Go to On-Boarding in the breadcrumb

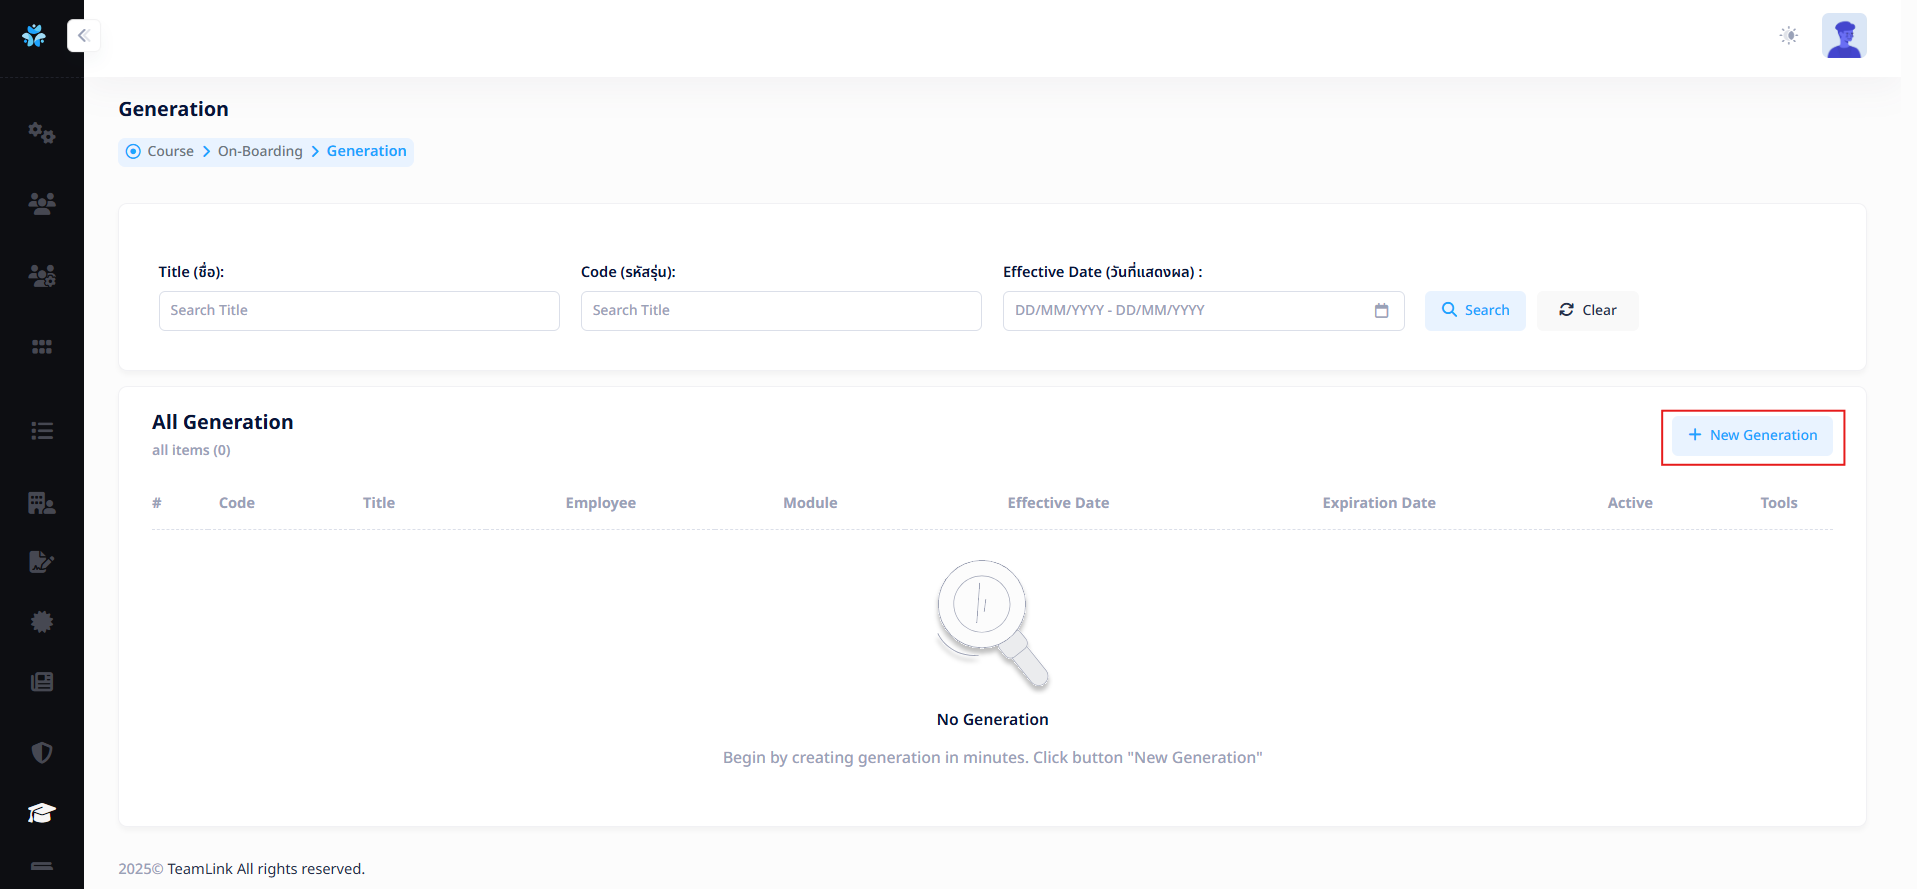(x=260, y=151)
